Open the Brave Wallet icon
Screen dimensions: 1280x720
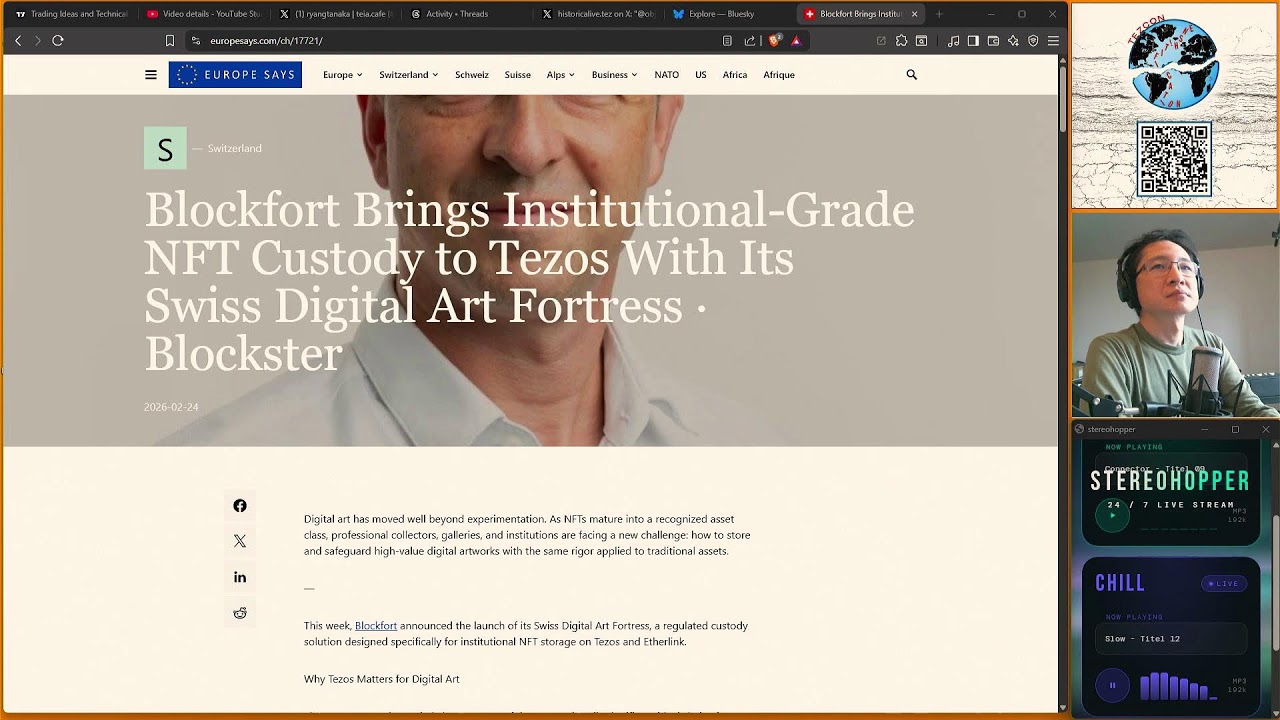(993, 41)
